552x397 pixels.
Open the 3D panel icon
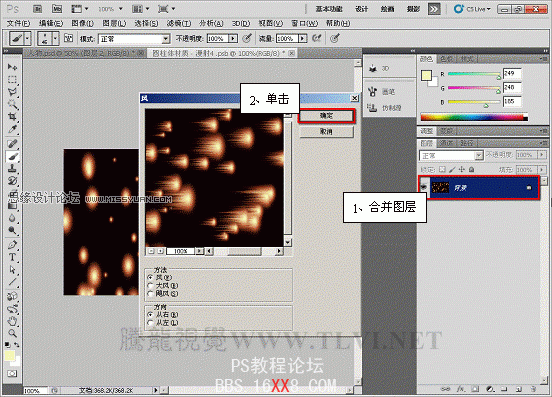pyautogui.click(x=373, y=69)
